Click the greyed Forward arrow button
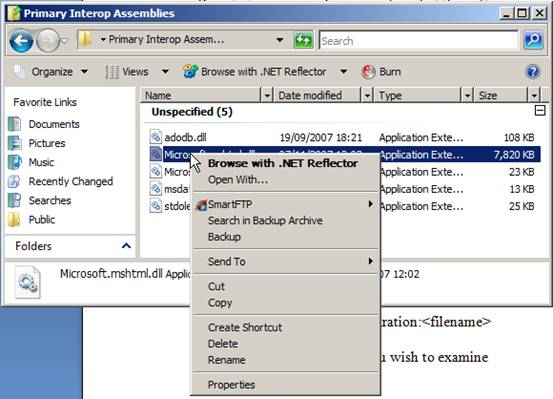The height and width of the screenshot is (399, 553). pos(48,41)
